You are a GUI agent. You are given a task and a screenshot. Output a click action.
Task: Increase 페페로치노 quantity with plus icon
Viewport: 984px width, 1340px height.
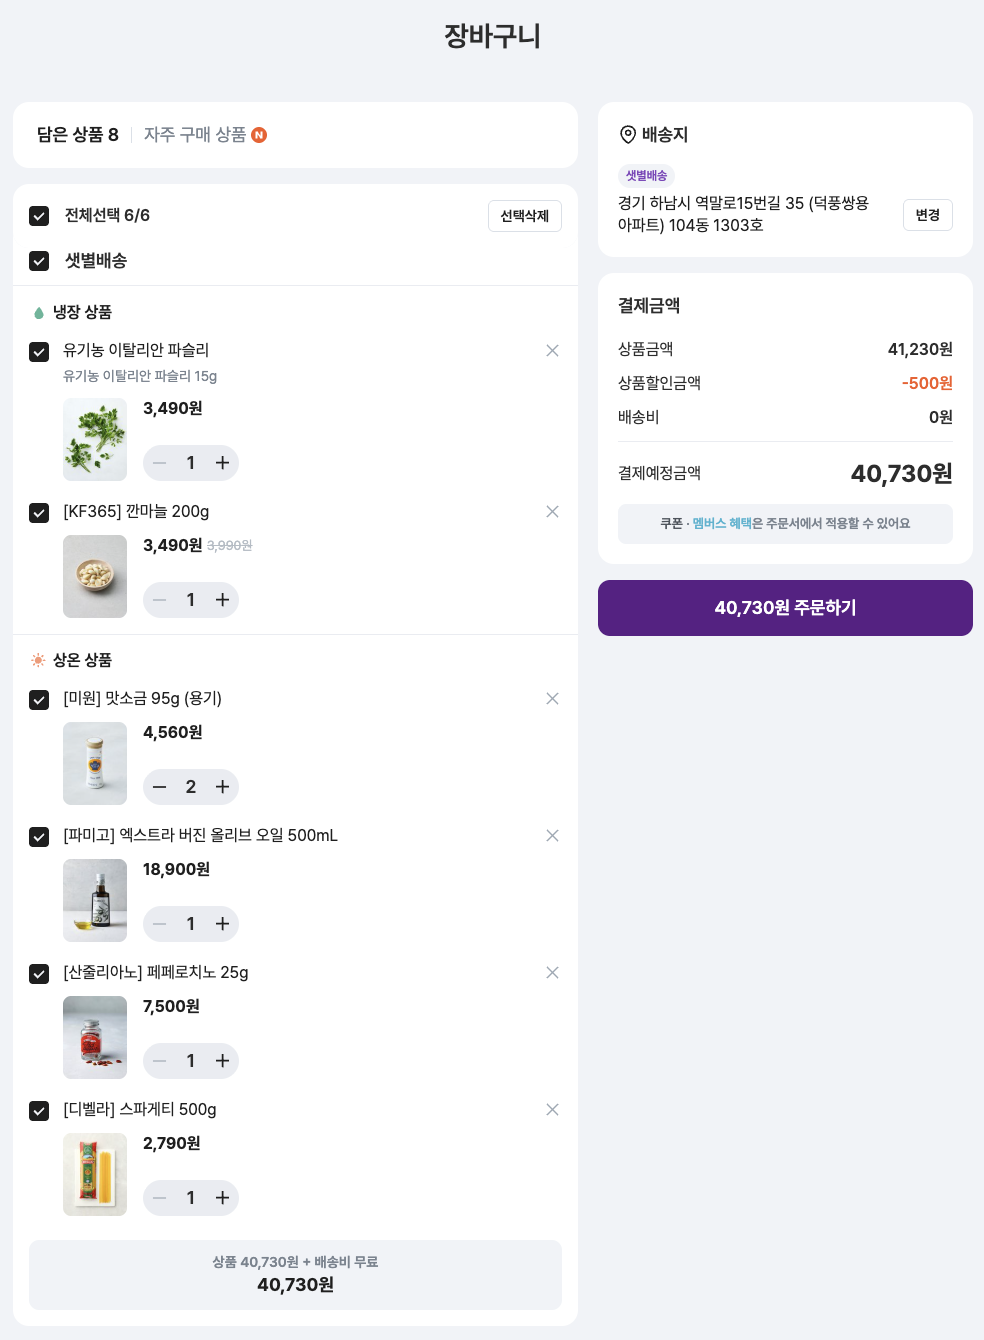[222, 1060]
